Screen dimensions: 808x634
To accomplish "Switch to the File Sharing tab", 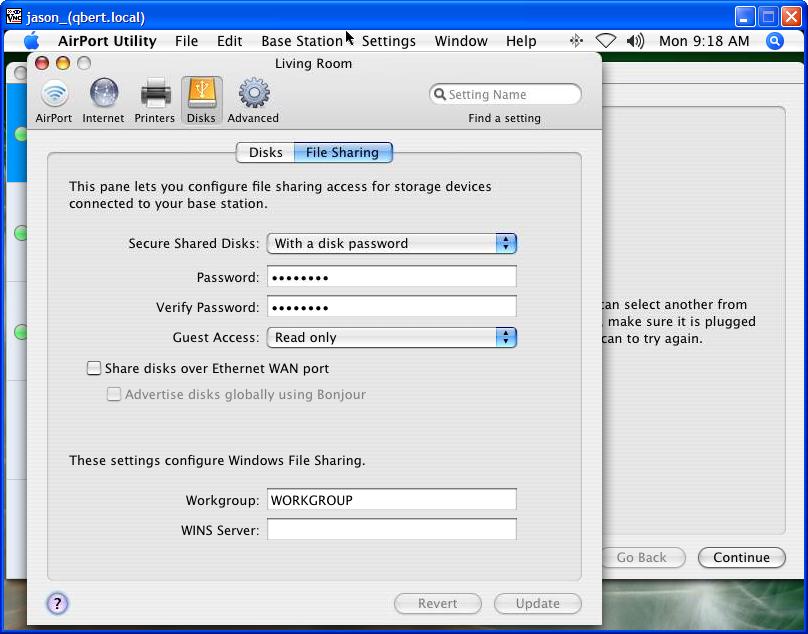I will [343, 153].
